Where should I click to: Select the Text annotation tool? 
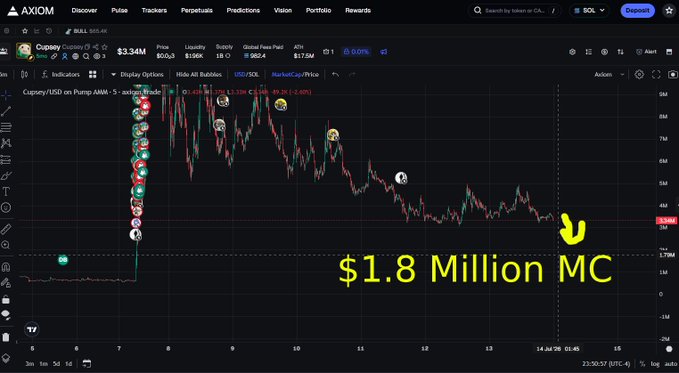[x=6, y=191]
